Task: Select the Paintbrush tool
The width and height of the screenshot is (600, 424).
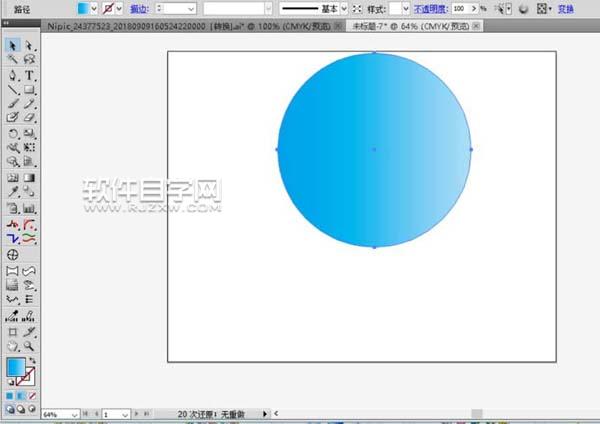Action: click(13, 104)
